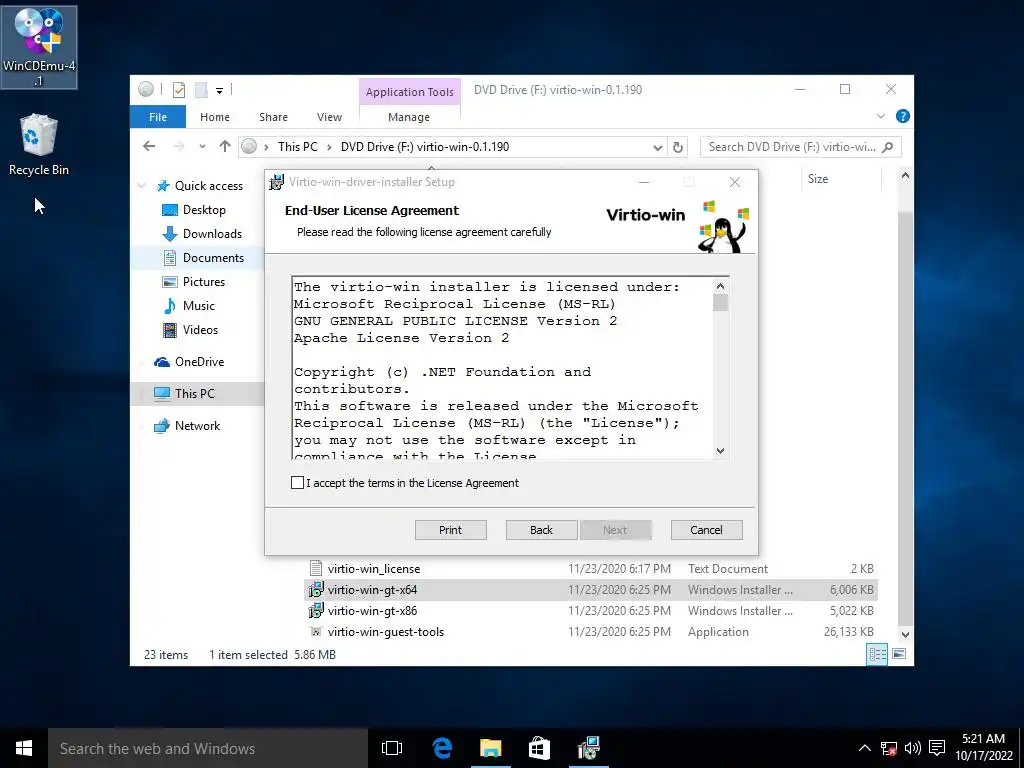1024x768 pixels.
Task: Open Videos in the navigation pane
Action: click(189, 330)
